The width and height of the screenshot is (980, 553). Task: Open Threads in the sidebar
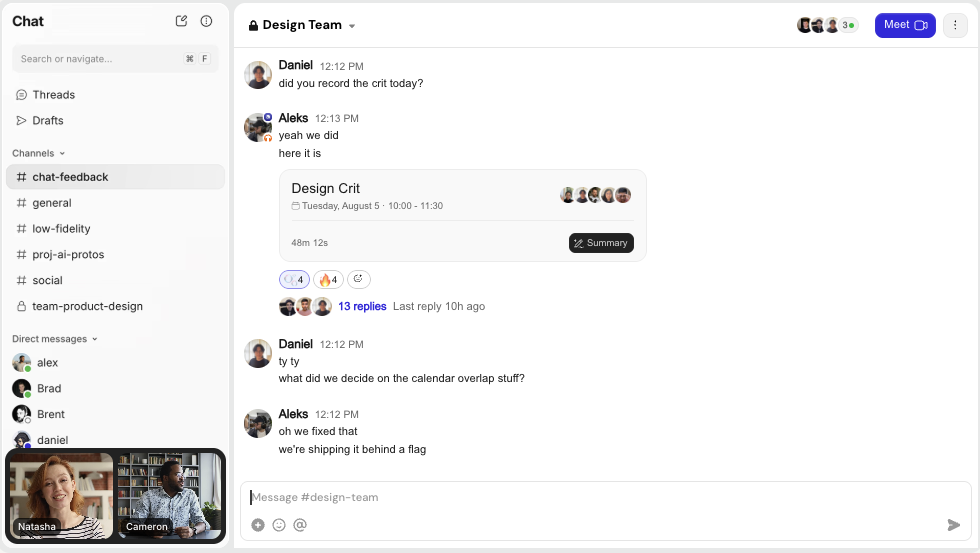(x=53, y=95)
